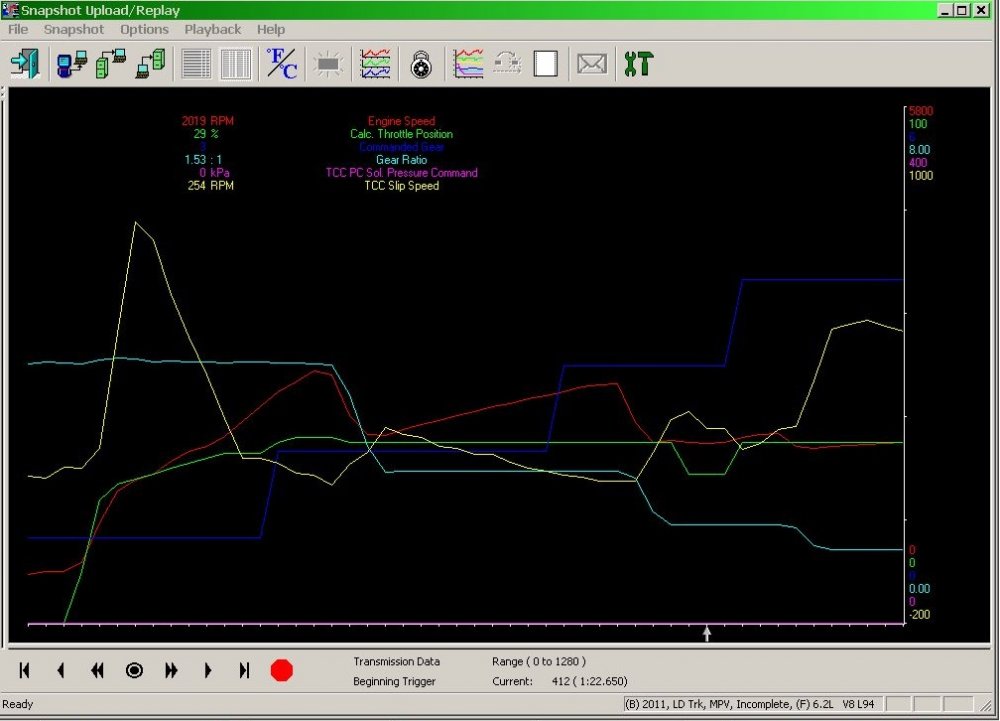Open the wrench and hammer tools icon
The image size is (1000, 721).
pos(637,64)
